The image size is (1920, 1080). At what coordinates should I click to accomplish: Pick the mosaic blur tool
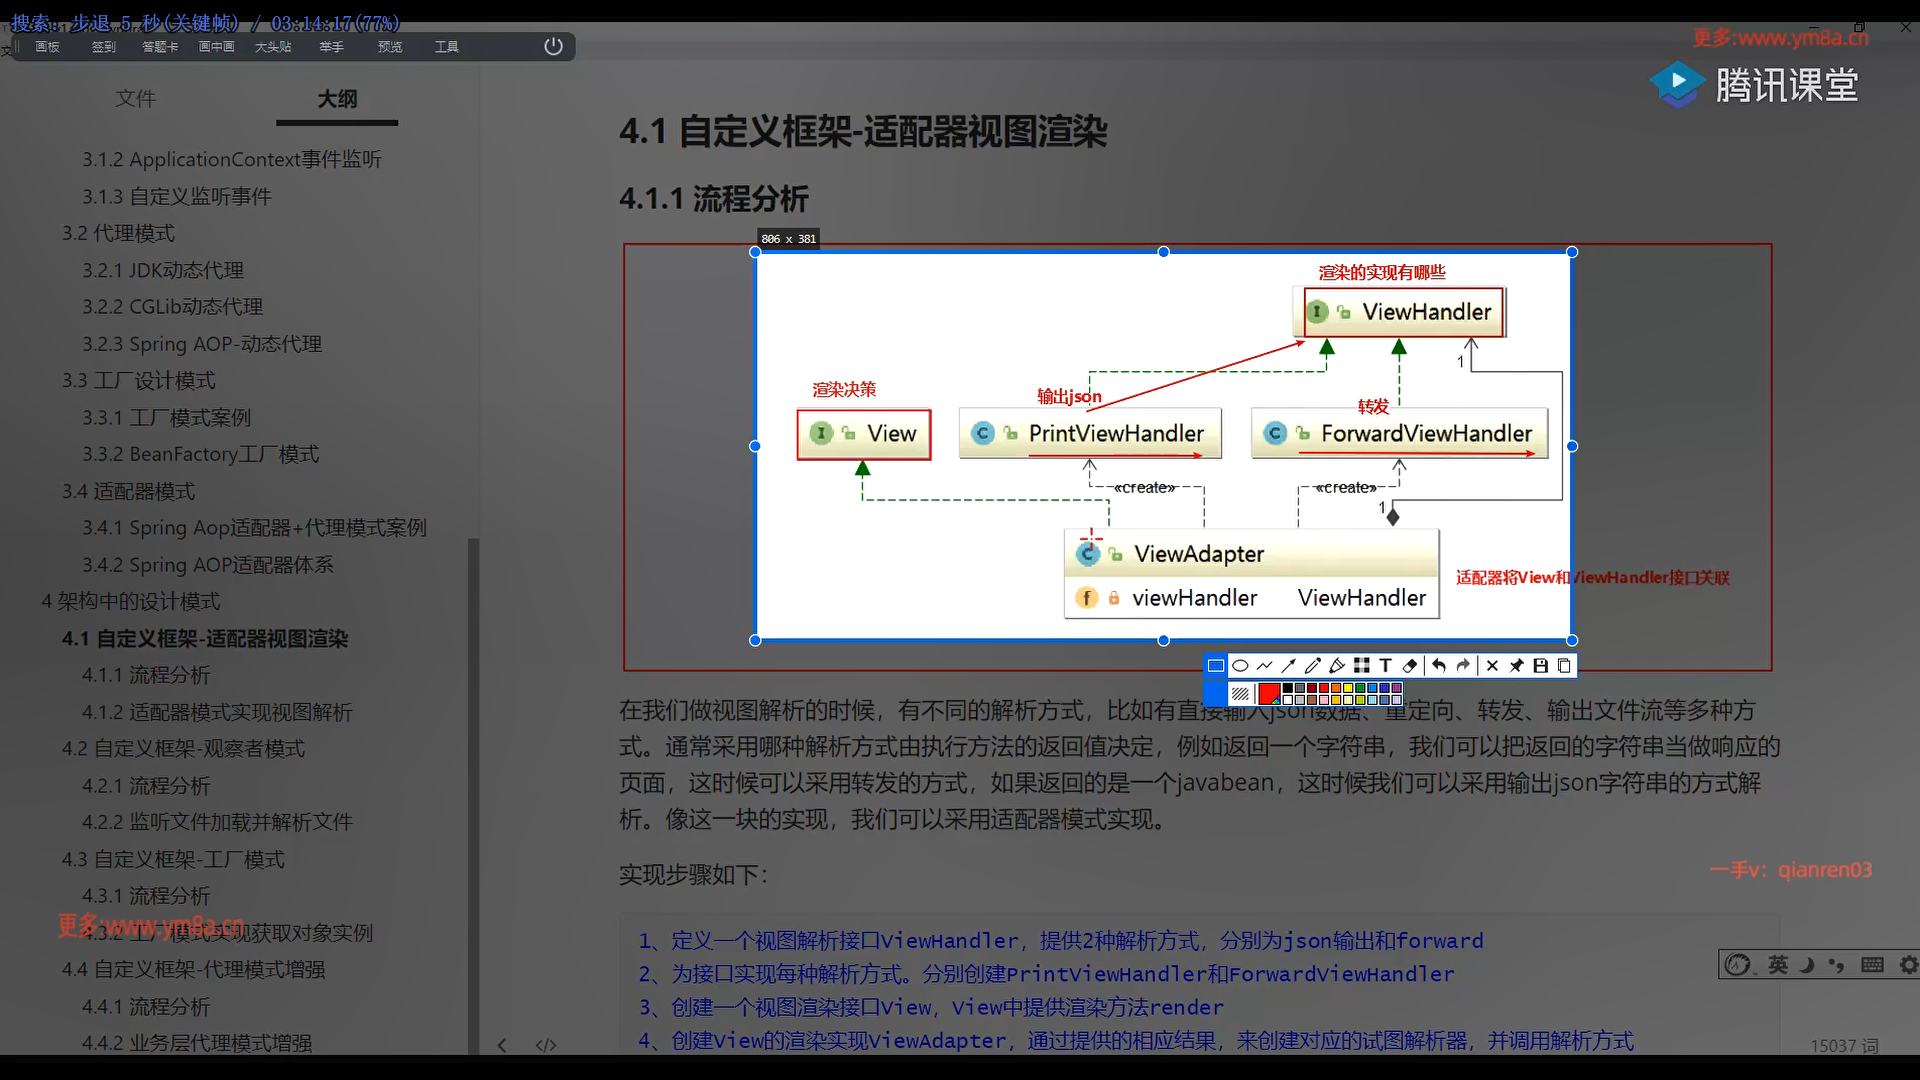click(1362, 666)
